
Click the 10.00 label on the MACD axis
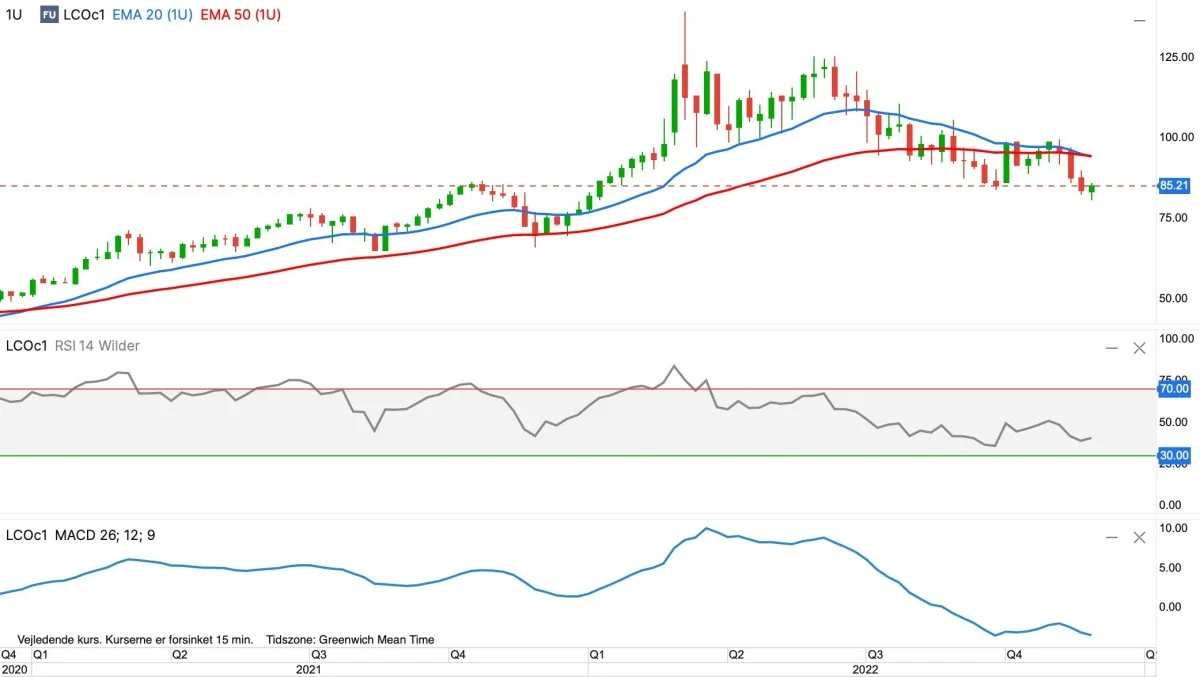pos(1173,528)
